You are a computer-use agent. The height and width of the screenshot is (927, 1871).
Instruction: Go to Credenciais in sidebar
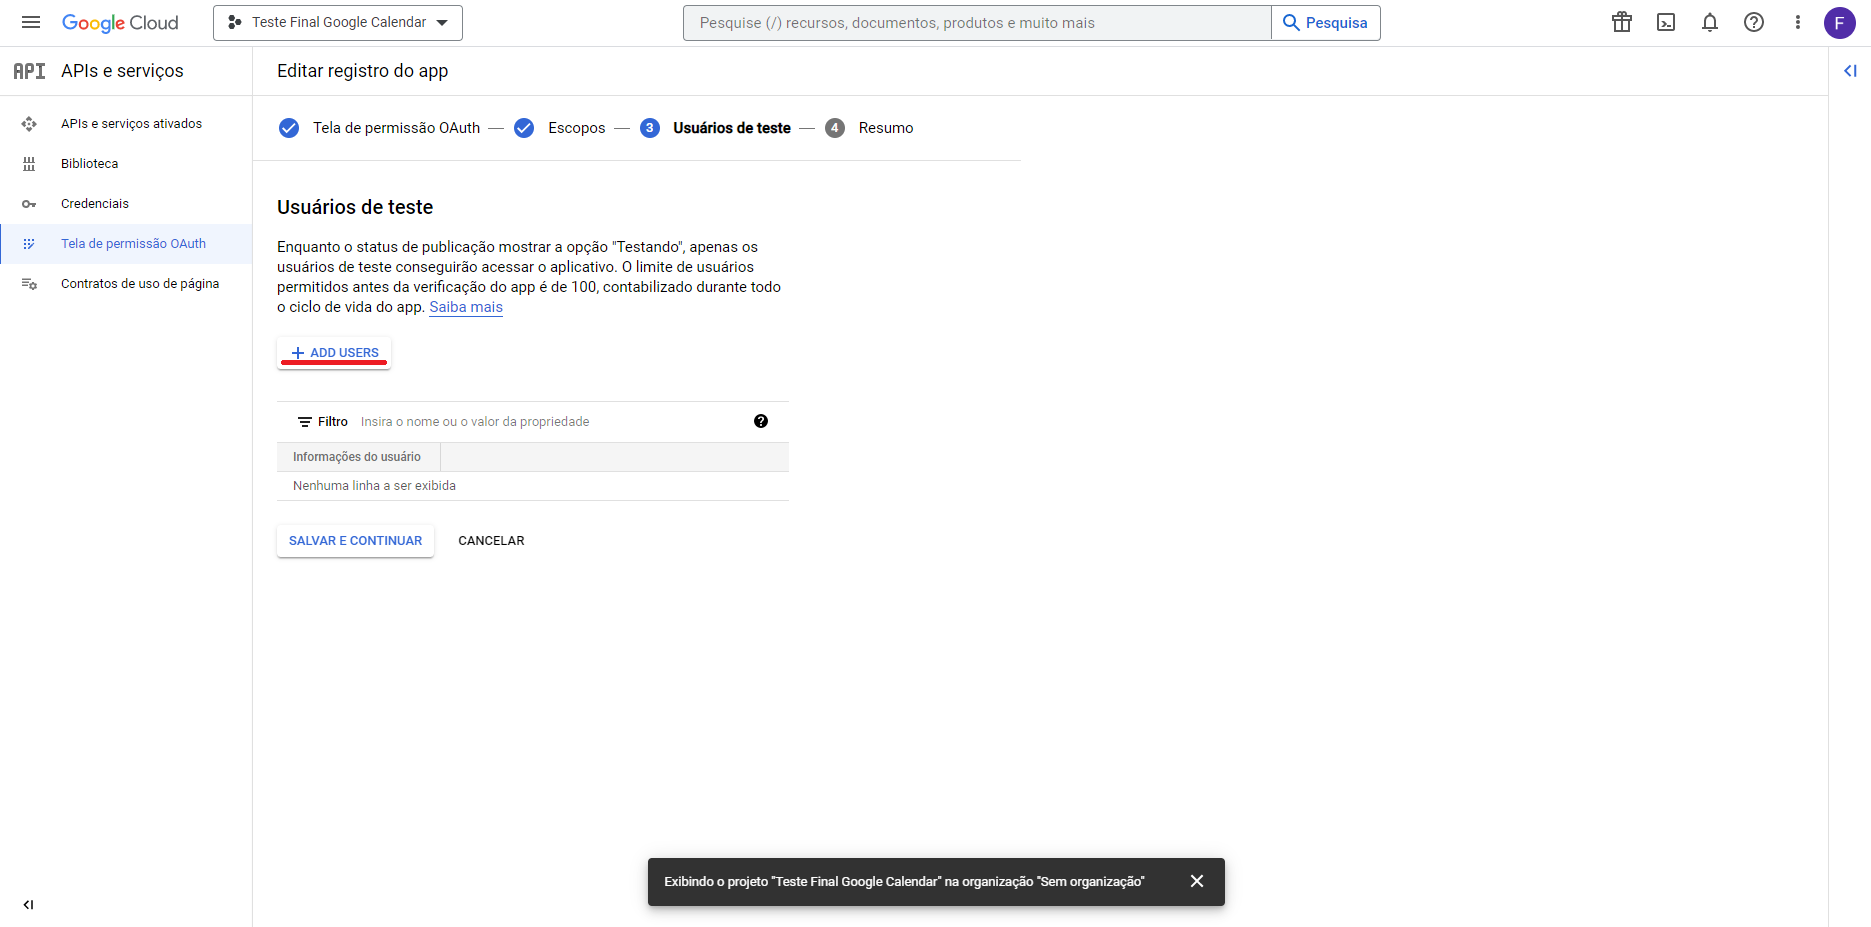pos(95,204)
